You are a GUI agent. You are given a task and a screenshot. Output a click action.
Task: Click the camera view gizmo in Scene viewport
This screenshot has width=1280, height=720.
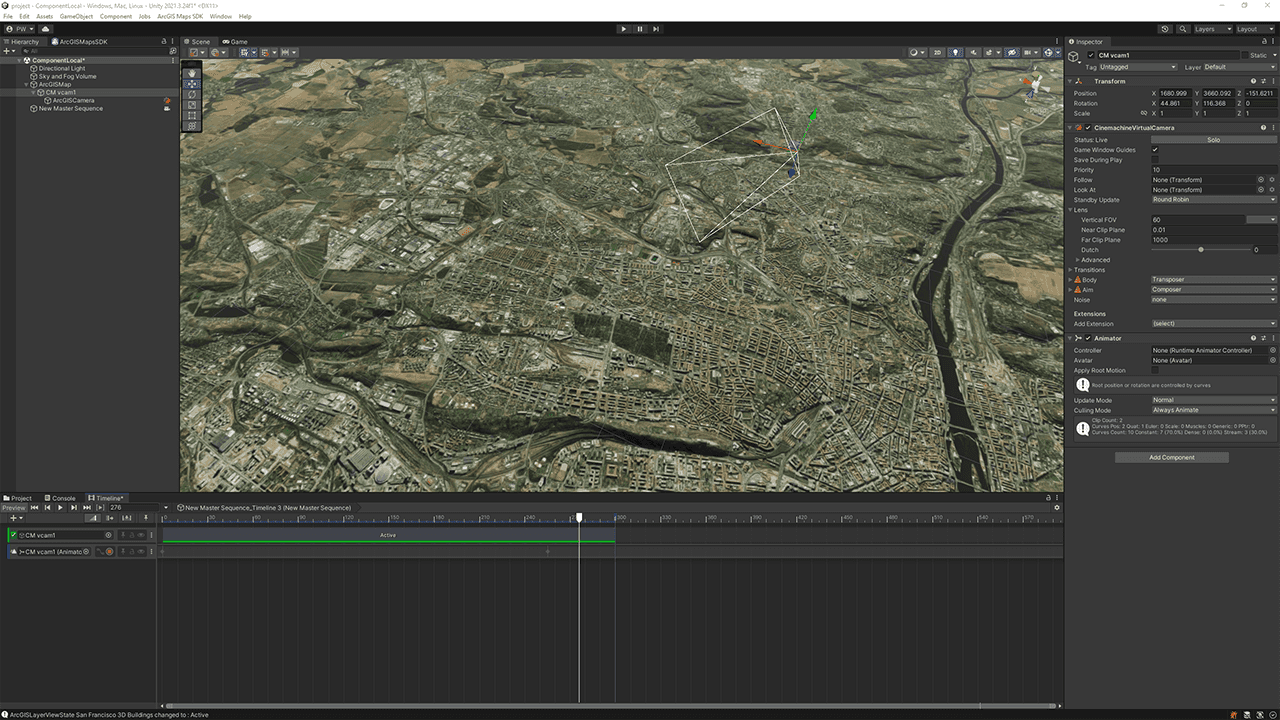click(x=1035, y=85)
